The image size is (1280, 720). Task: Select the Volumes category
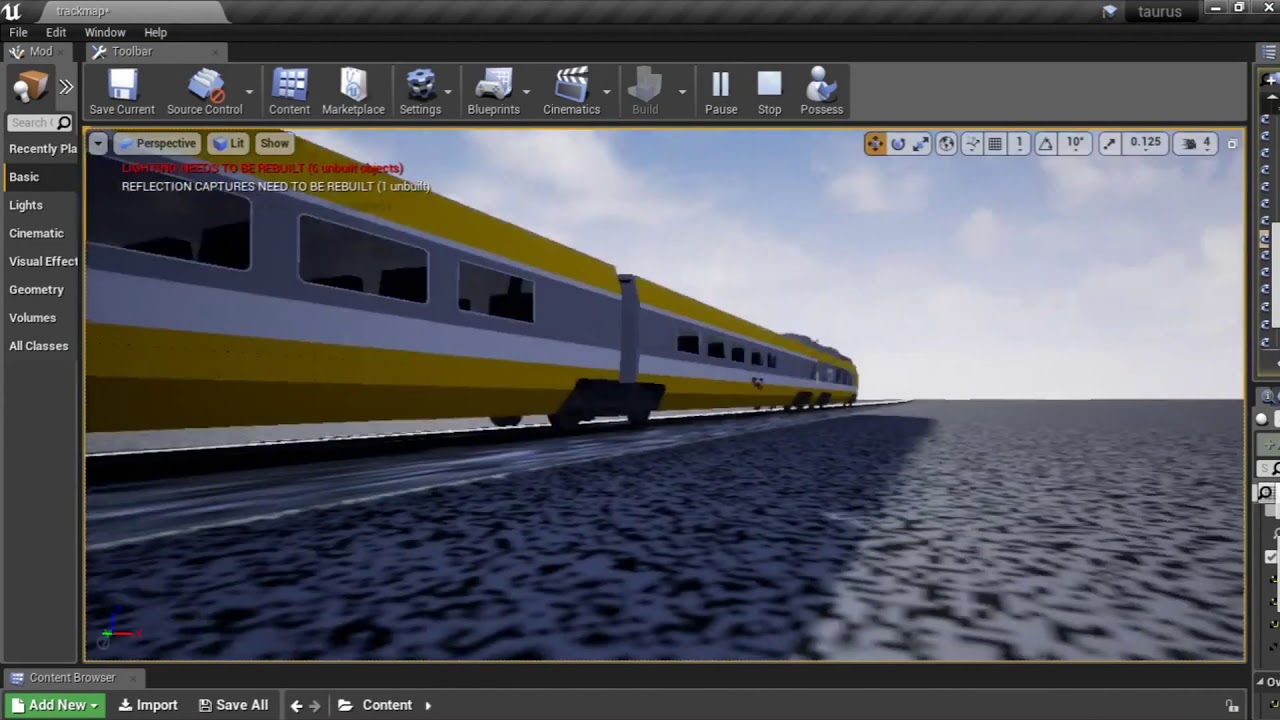[42, 317]
